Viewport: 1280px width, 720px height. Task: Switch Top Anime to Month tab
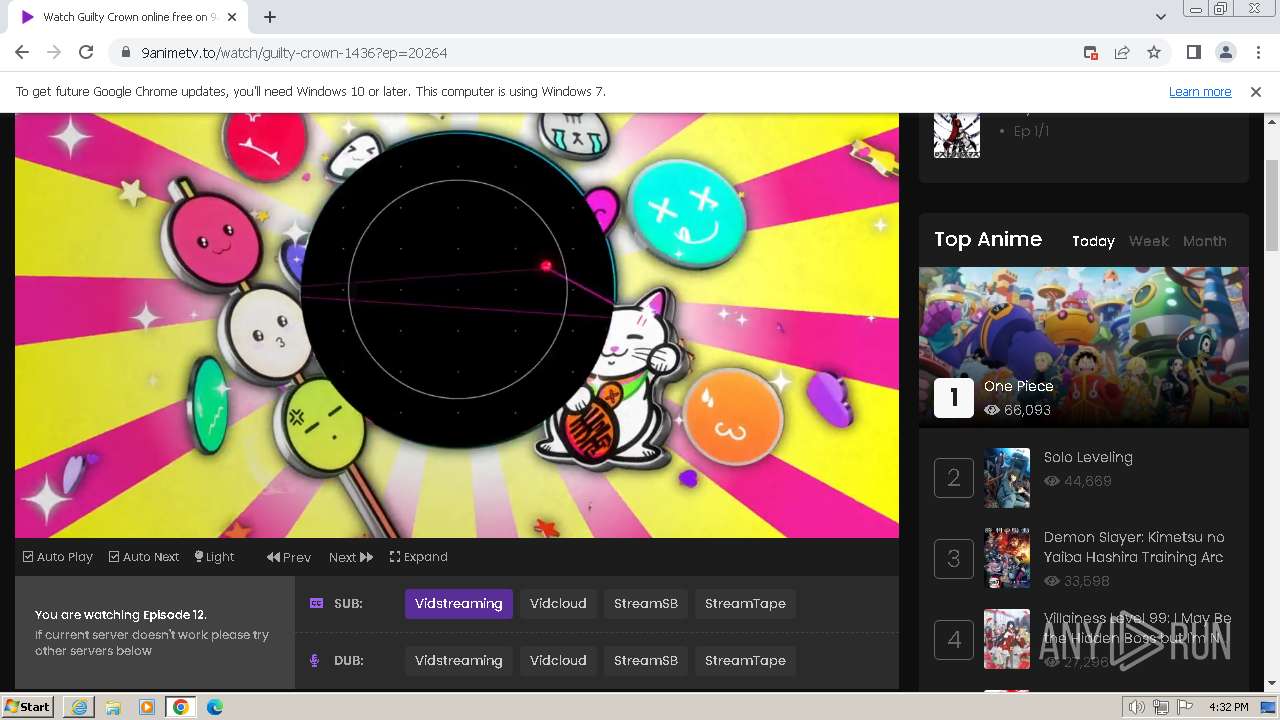coord(1204,241)
